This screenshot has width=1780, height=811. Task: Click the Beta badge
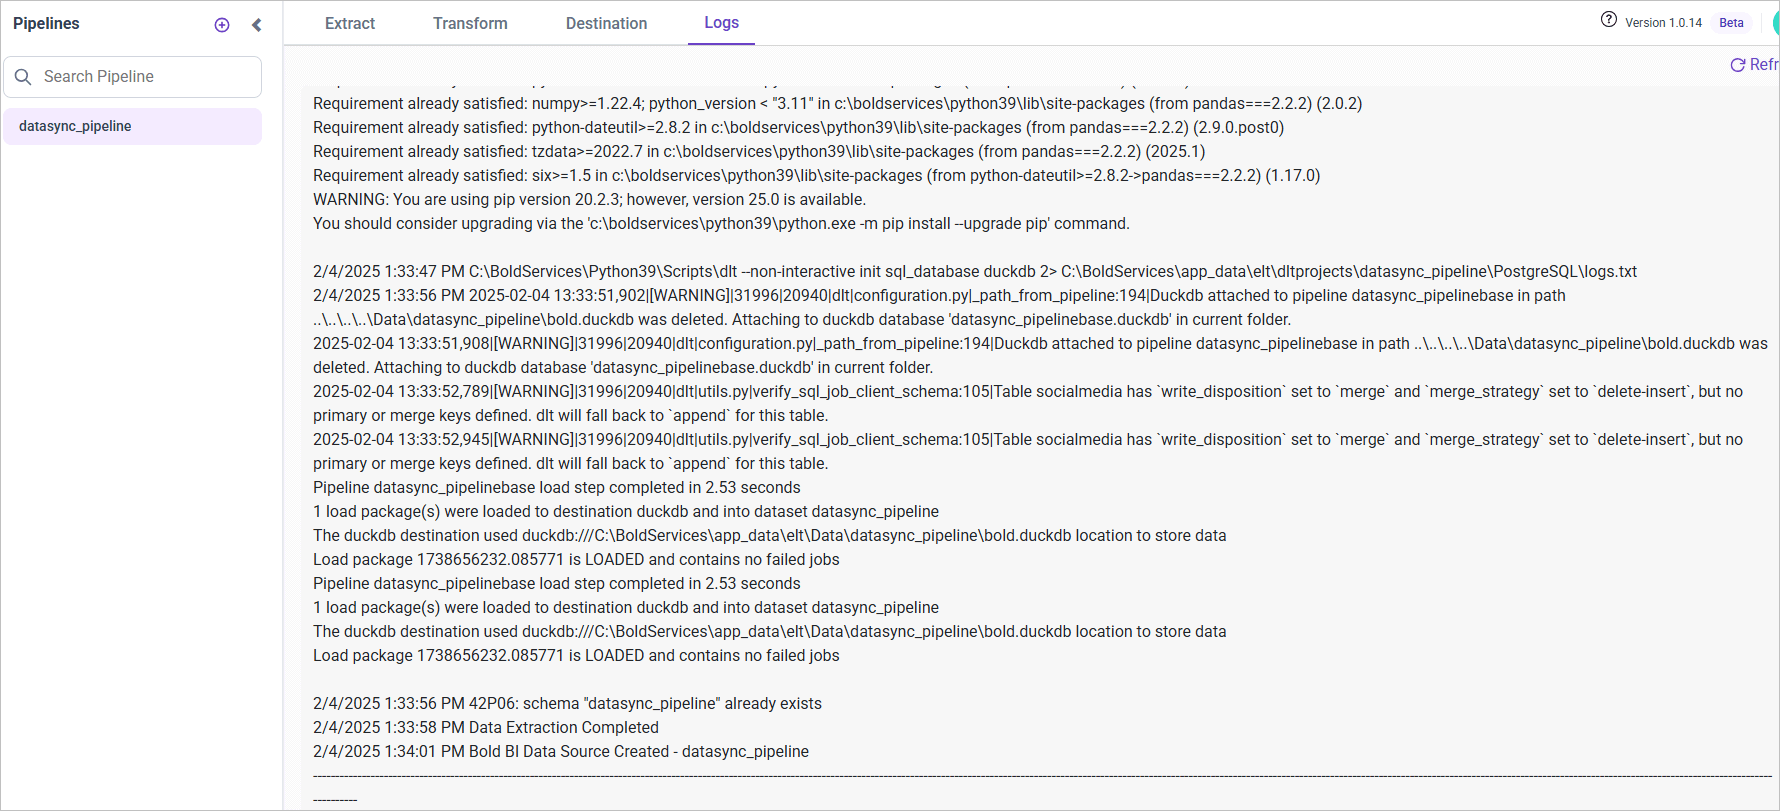tap(1731, 23)
